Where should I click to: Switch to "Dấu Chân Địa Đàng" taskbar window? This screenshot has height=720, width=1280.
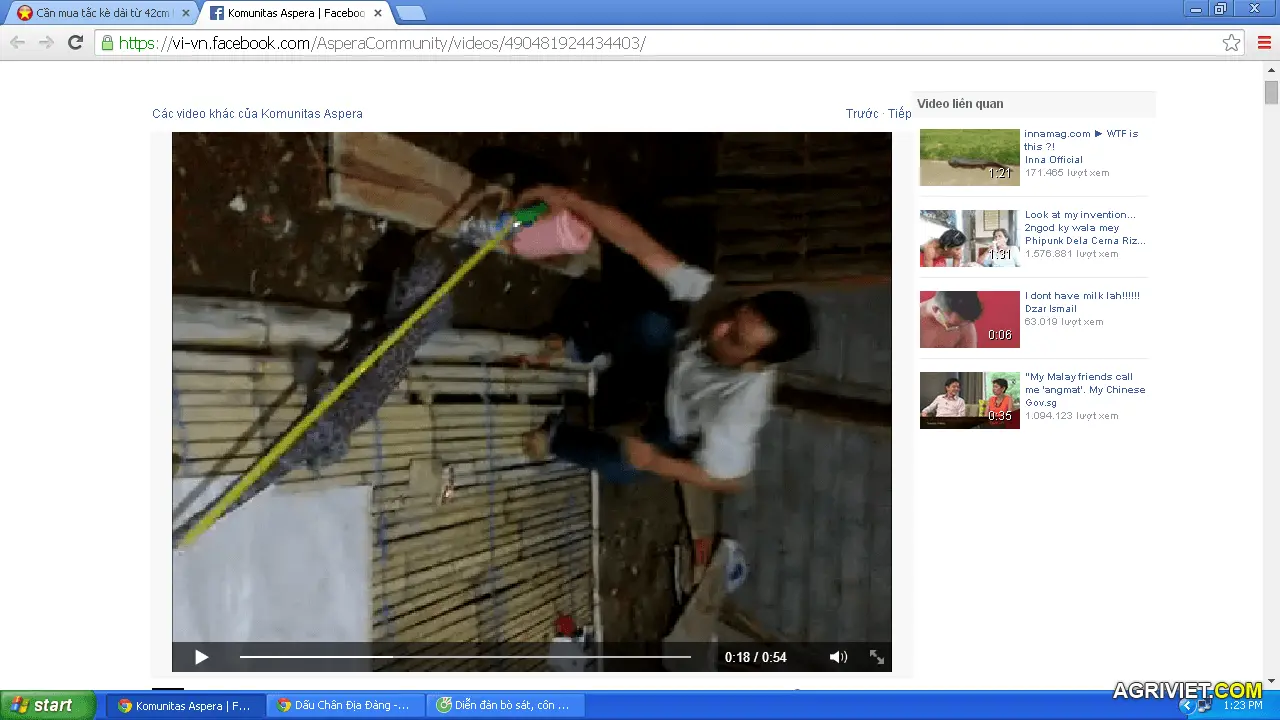[x=345, y=705]
